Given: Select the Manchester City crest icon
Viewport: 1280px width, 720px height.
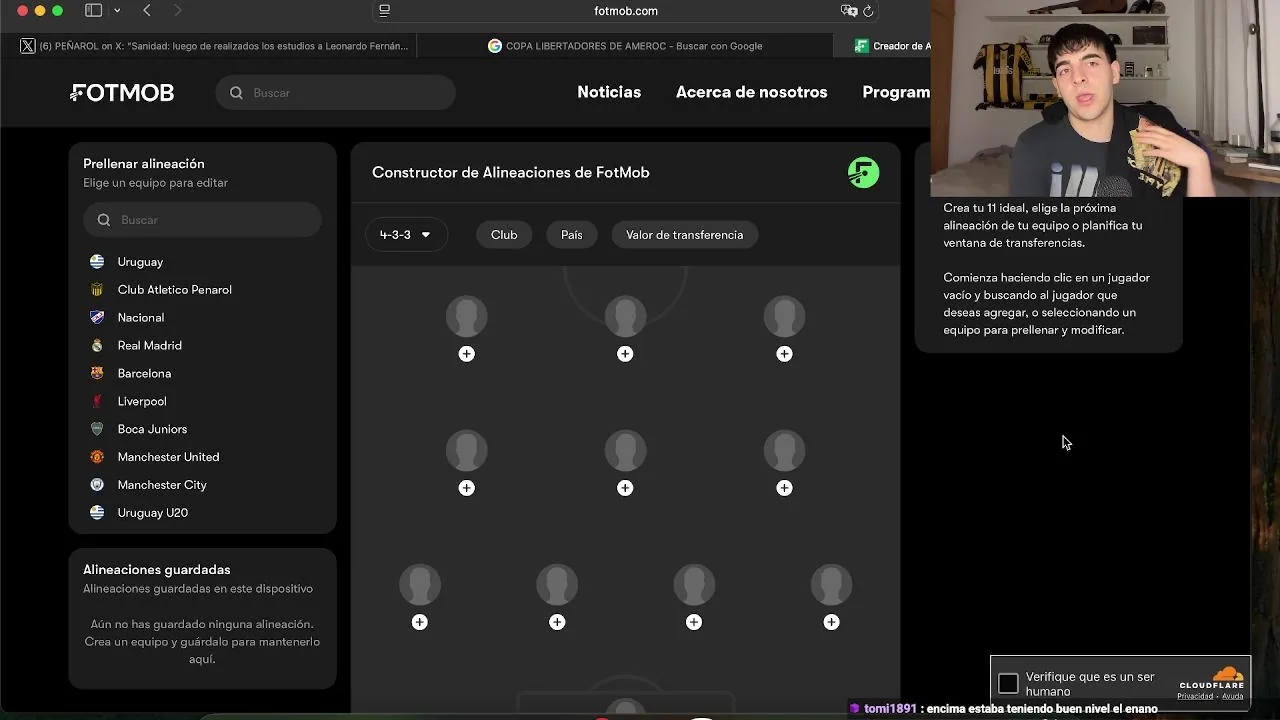Looking at the screenshot, I should 97,485.
